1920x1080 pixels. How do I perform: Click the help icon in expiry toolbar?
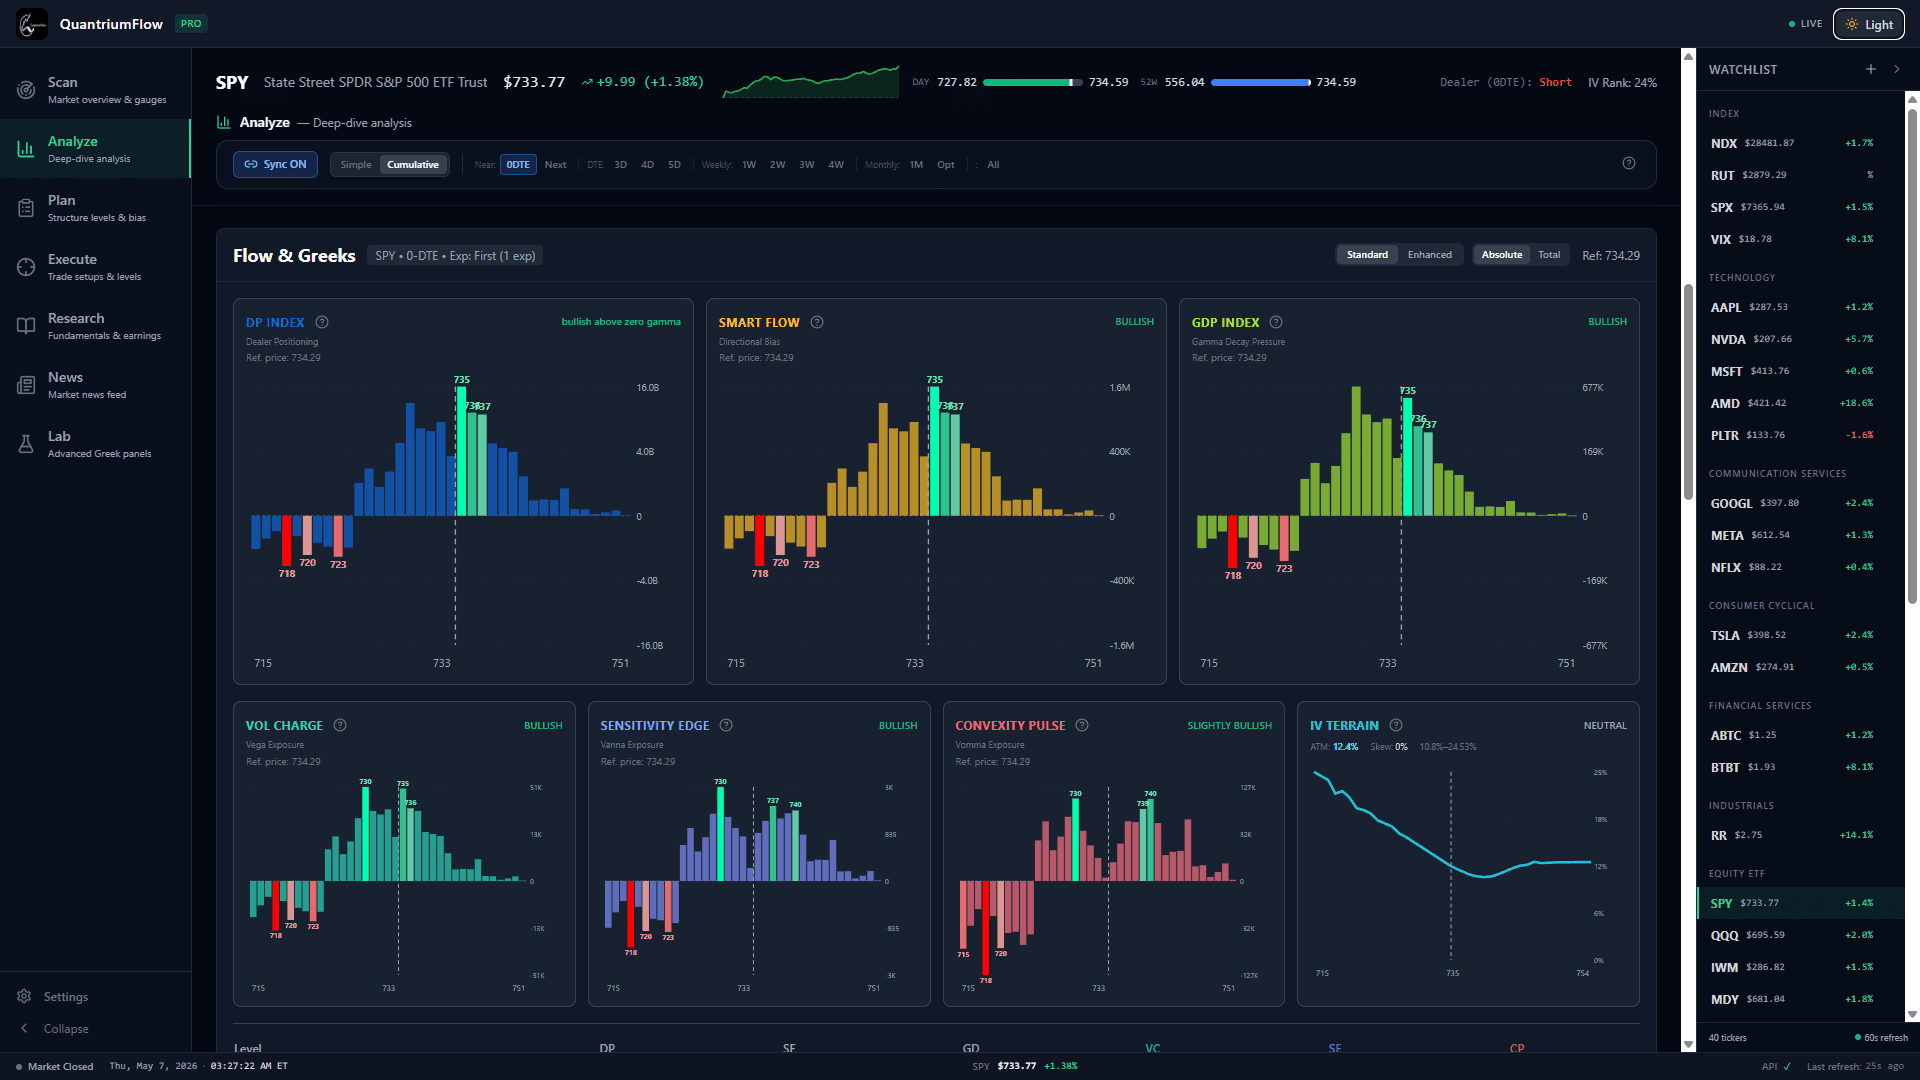(1629, 163)
